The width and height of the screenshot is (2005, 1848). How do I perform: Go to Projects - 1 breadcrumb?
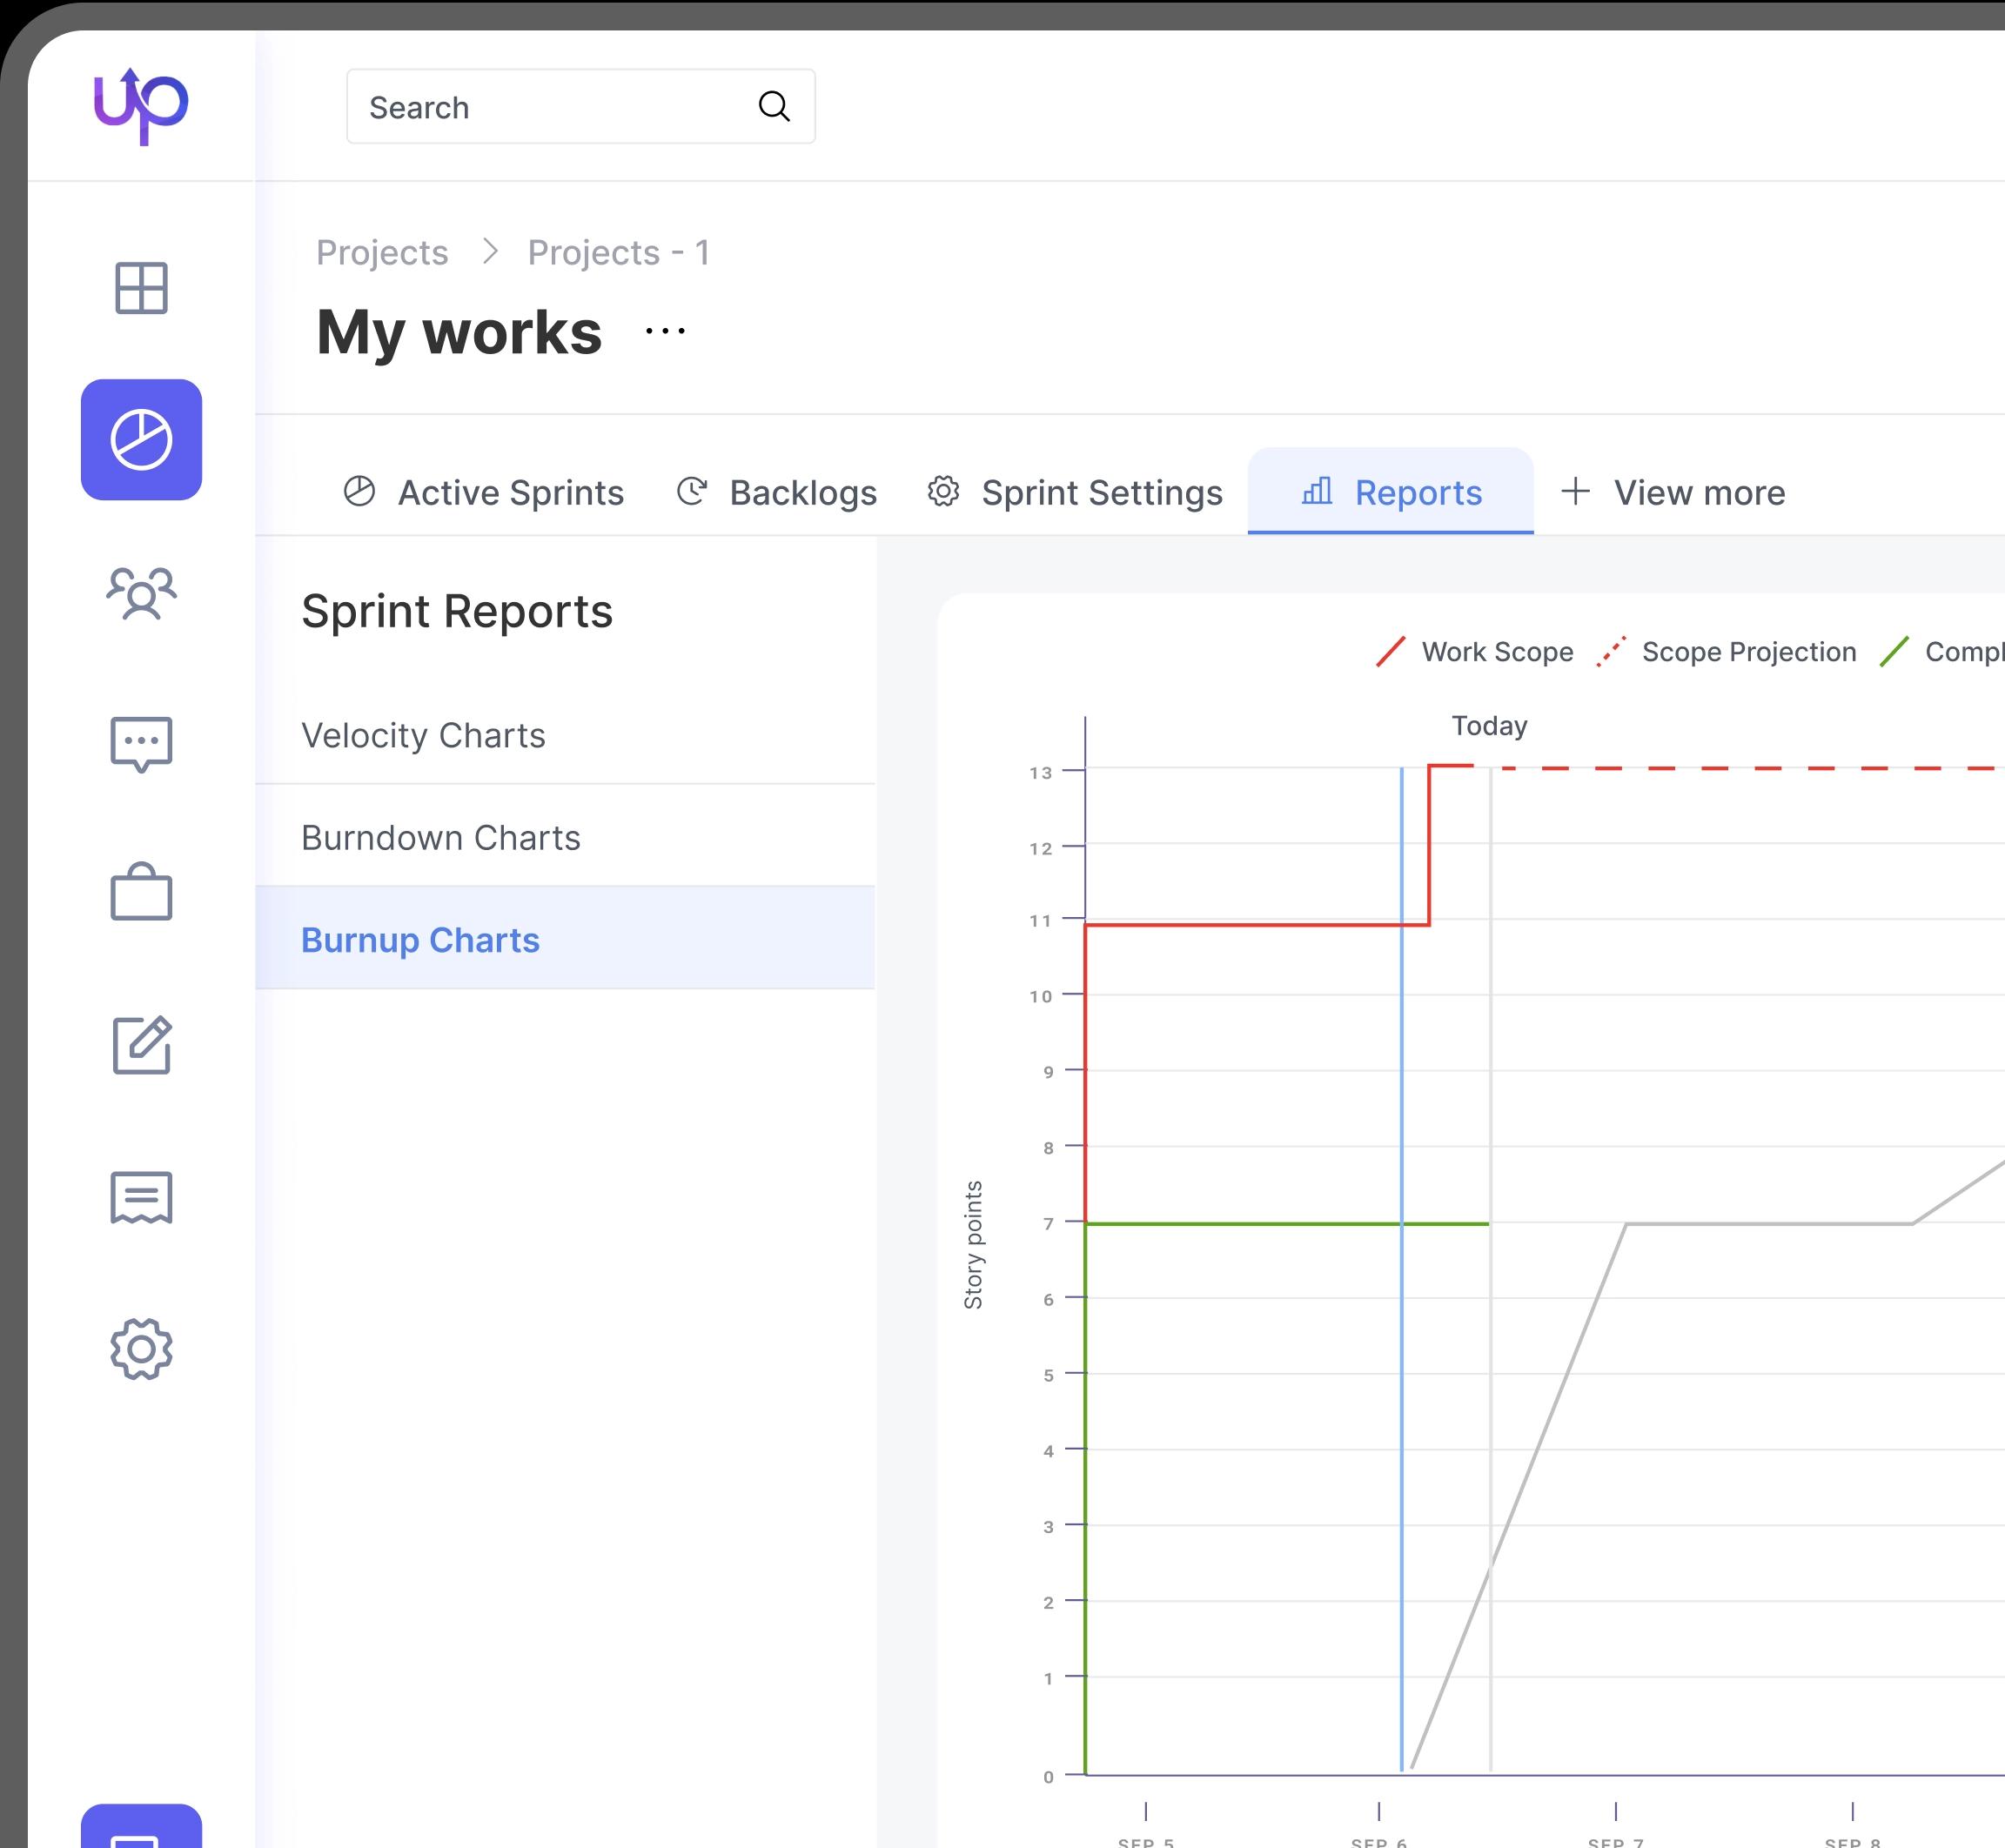click(x=619, y=253)
